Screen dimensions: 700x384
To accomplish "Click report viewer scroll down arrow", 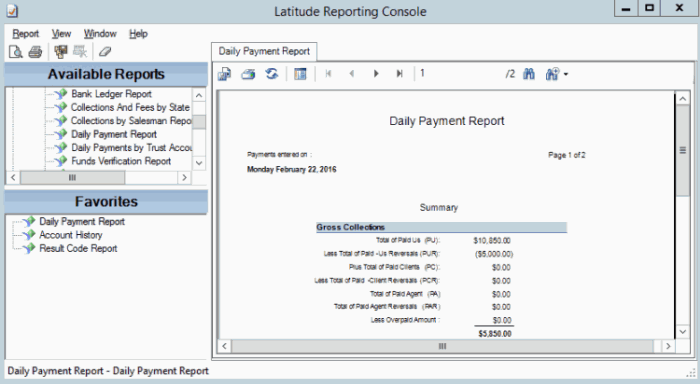I will click(x=682, y=331).
